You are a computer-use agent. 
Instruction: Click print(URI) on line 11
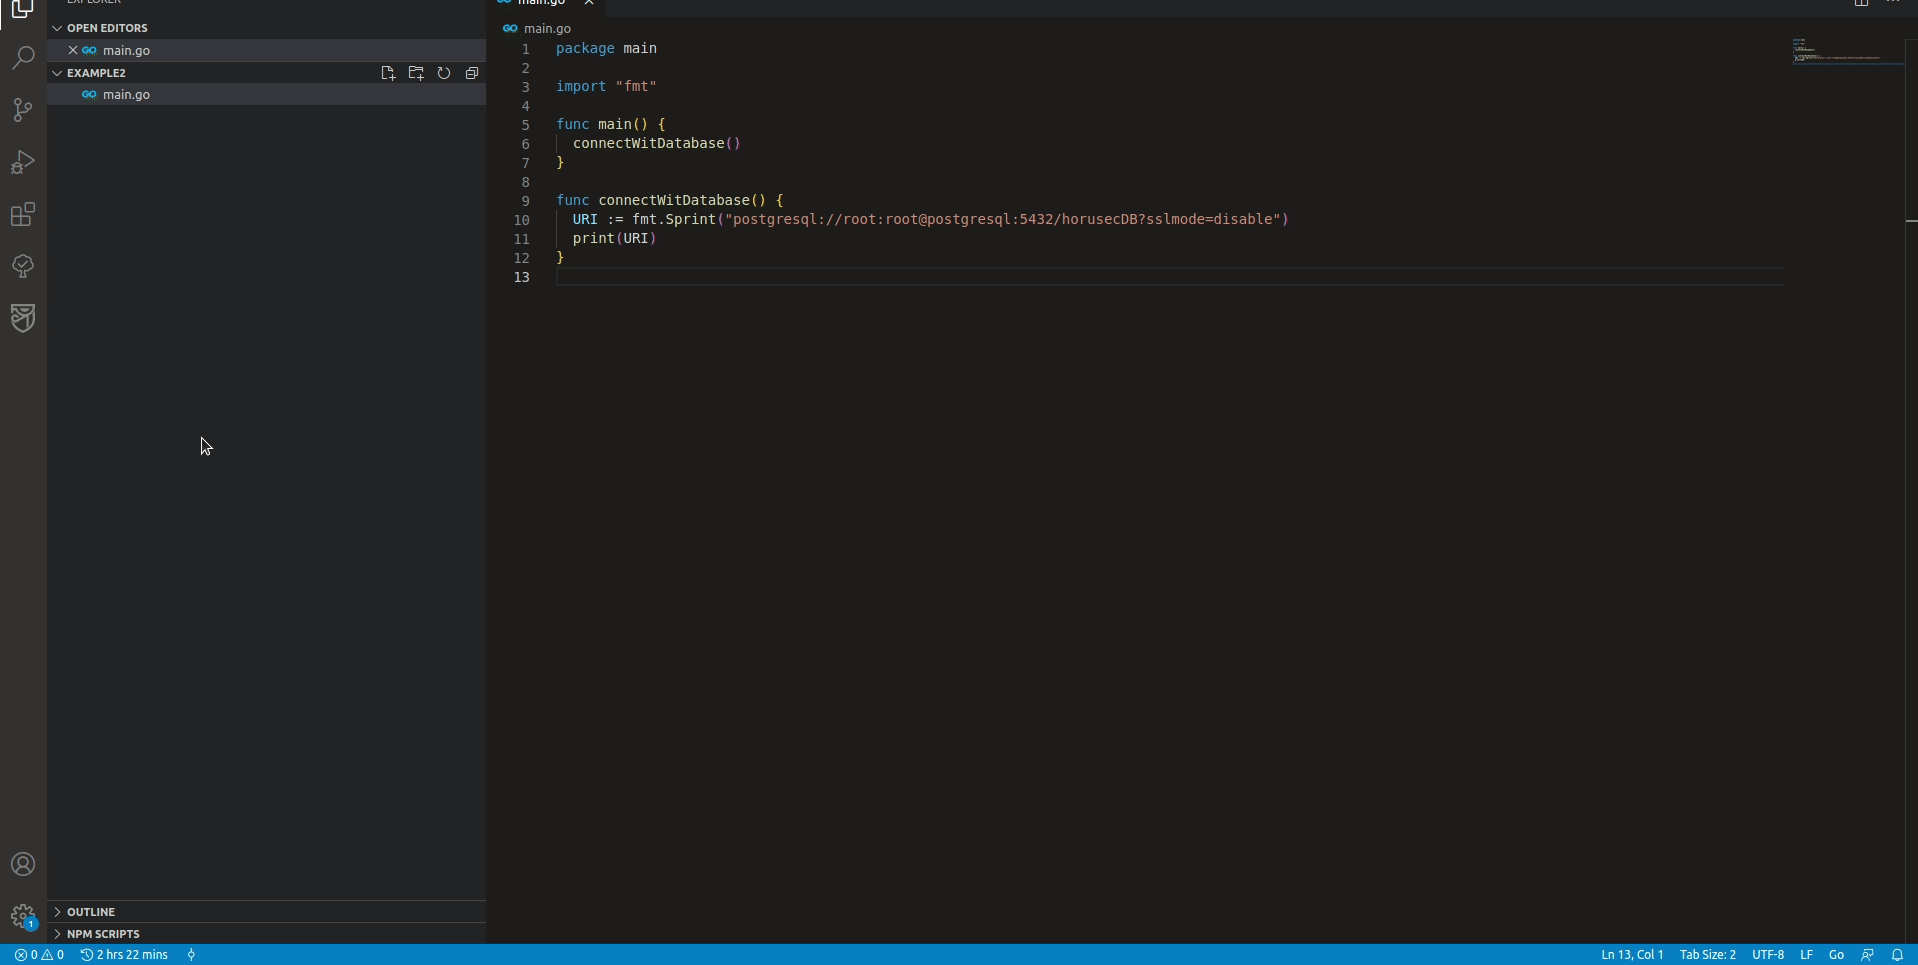(x=615, y=238)
